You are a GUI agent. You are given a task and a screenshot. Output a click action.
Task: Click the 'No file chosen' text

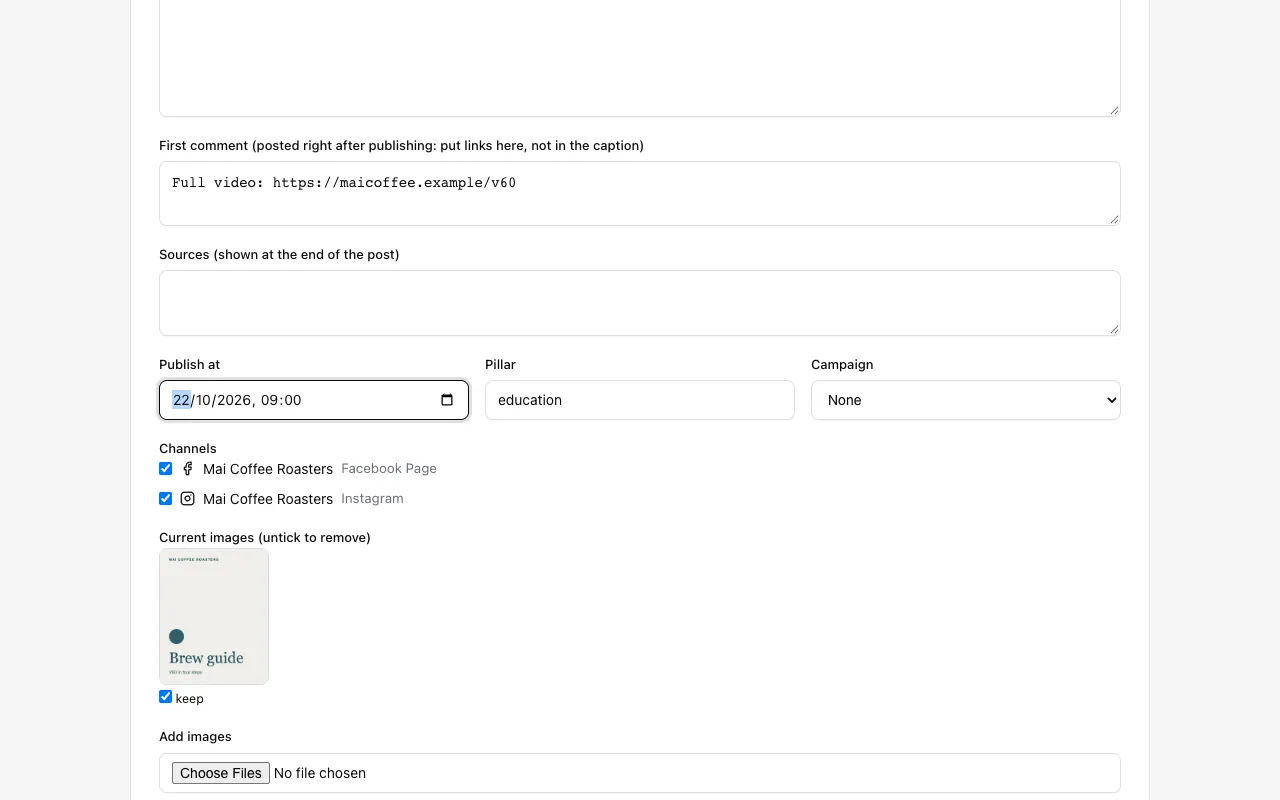click(320, 773)
